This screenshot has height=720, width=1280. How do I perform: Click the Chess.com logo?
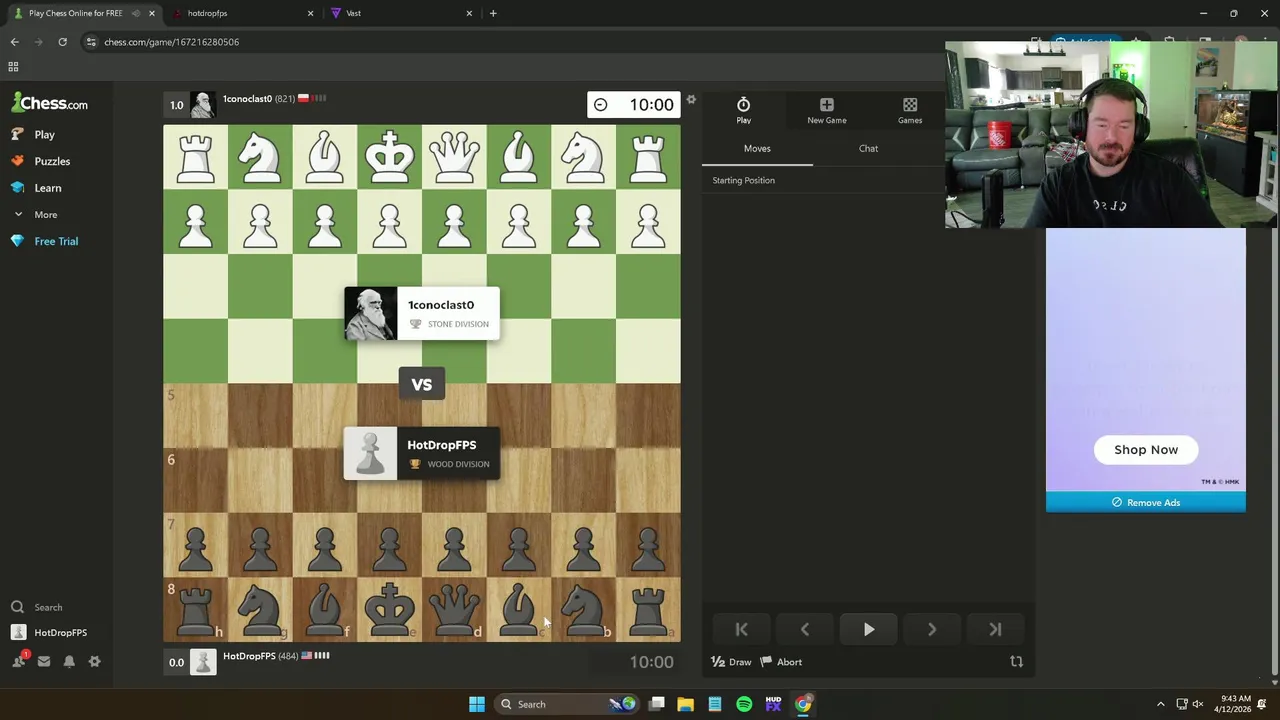click(x=49, y=103)
